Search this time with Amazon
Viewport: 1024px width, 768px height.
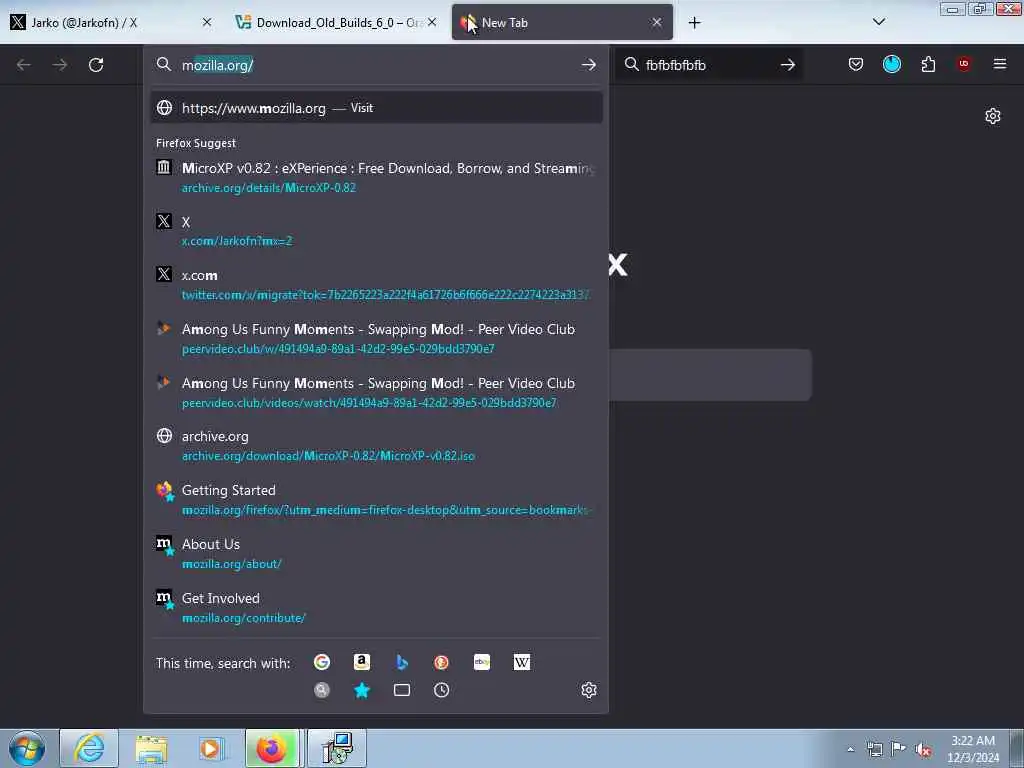point(362,662)
